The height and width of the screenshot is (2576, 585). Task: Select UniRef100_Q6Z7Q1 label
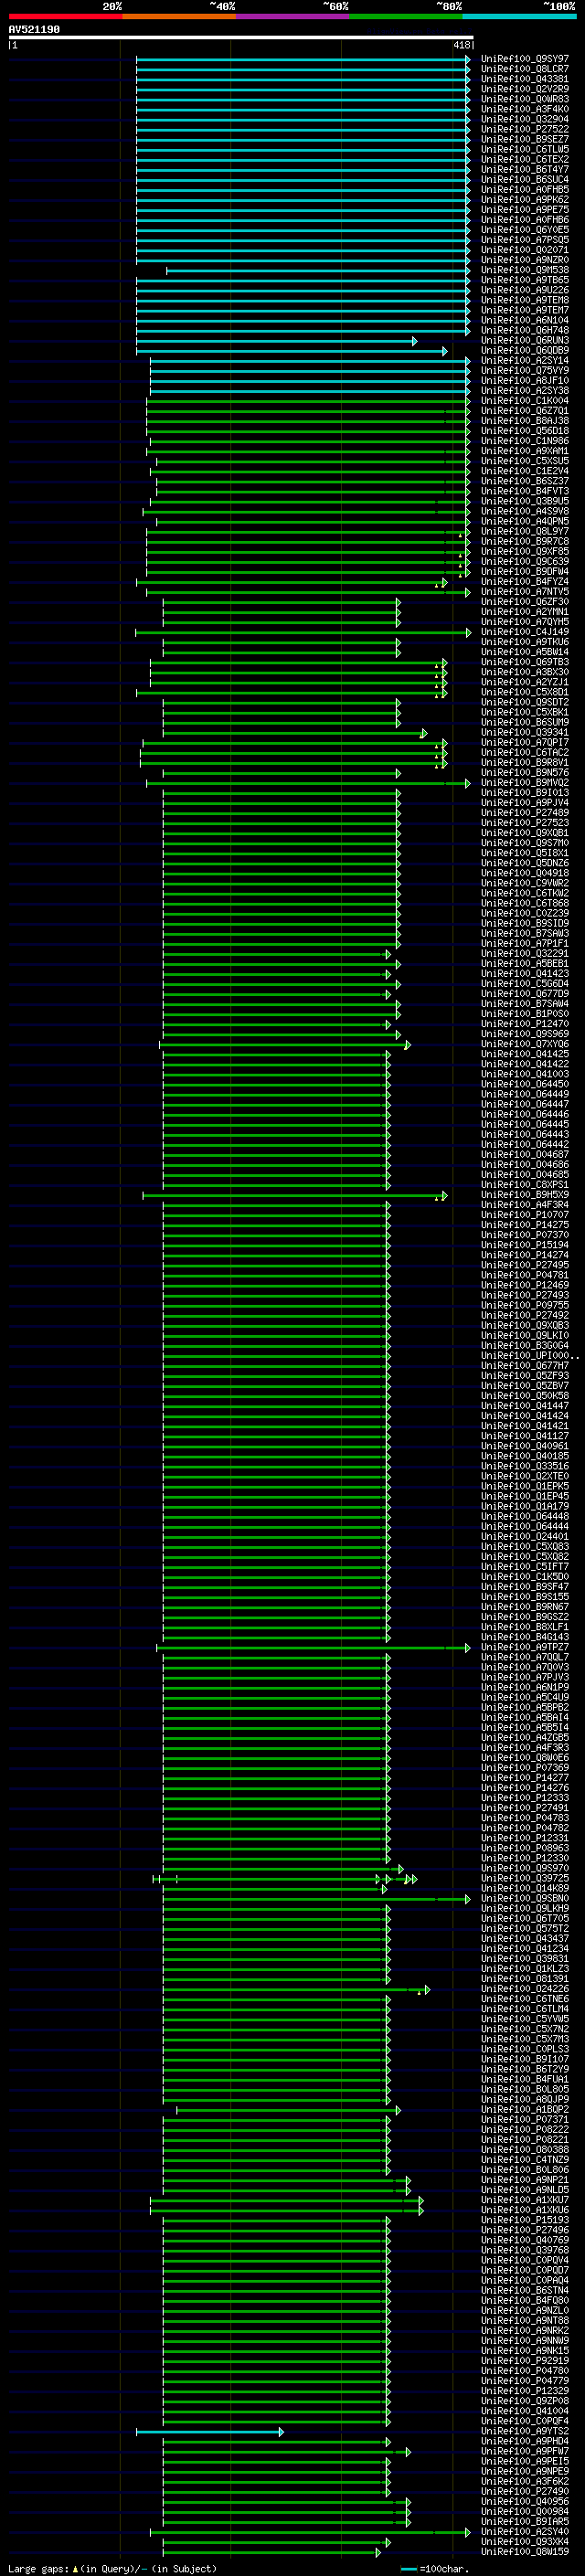click(524, 410)
